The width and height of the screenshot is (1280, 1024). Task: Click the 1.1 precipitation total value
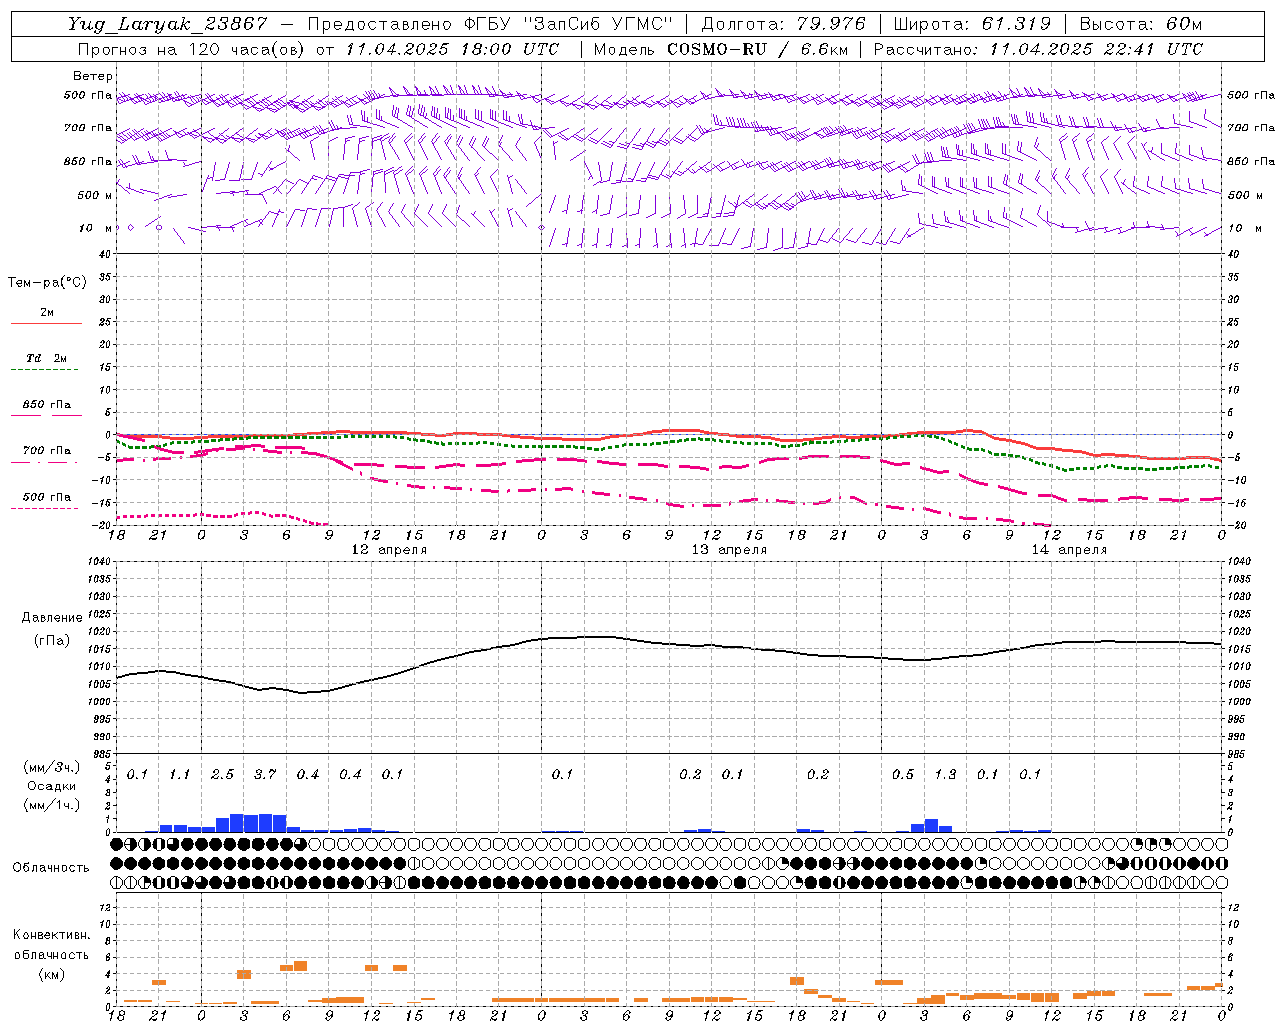(x=180, y=775)
